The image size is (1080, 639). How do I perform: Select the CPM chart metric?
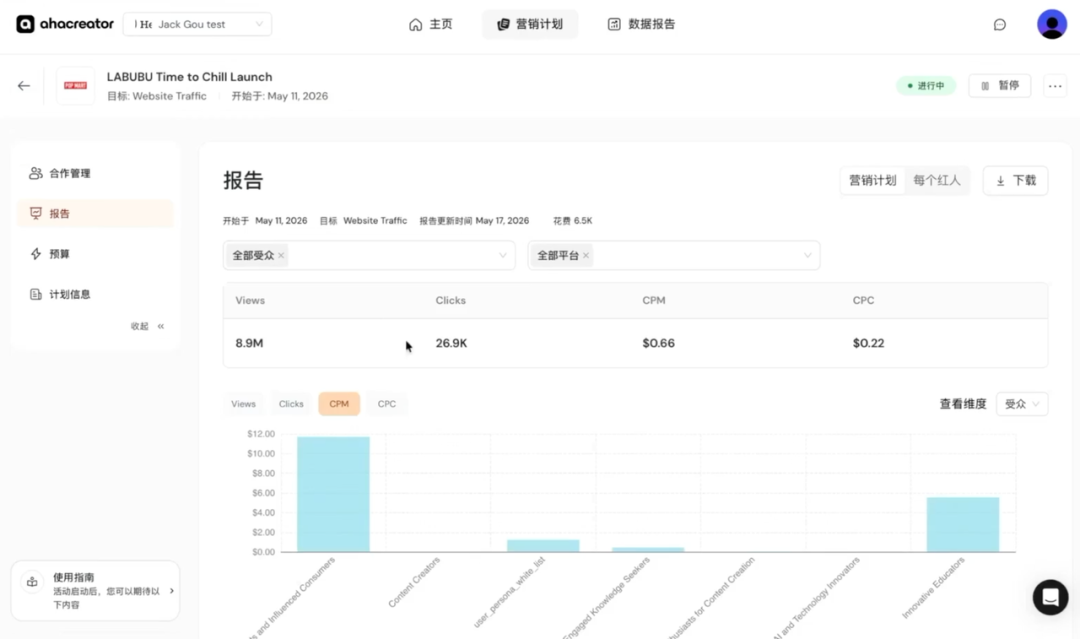pos(339,404)
